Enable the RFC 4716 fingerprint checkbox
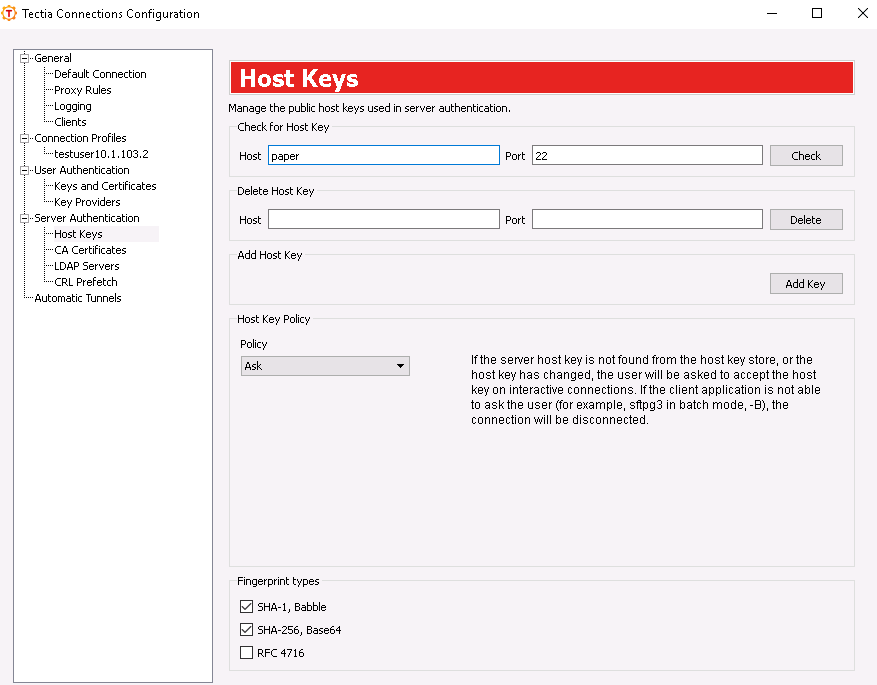Image resolution: width=877 pixels, height=685 pixels. (246, 653)
